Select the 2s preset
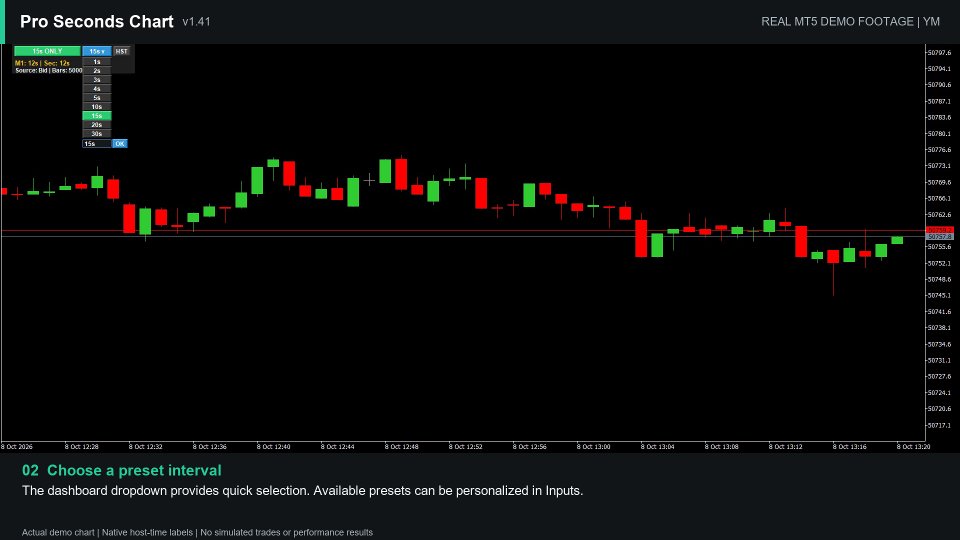The image size is (960, 540). click(x=97, y=71)
